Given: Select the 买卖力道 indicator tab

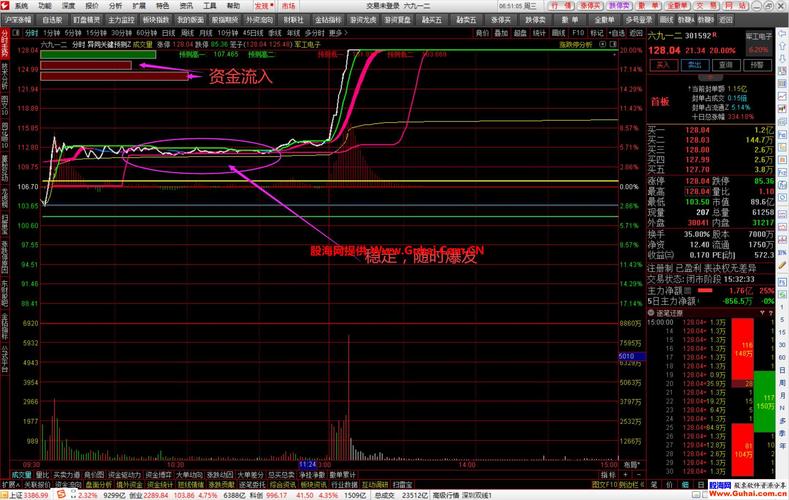Looking at the screenshot, I should point(66,475).
